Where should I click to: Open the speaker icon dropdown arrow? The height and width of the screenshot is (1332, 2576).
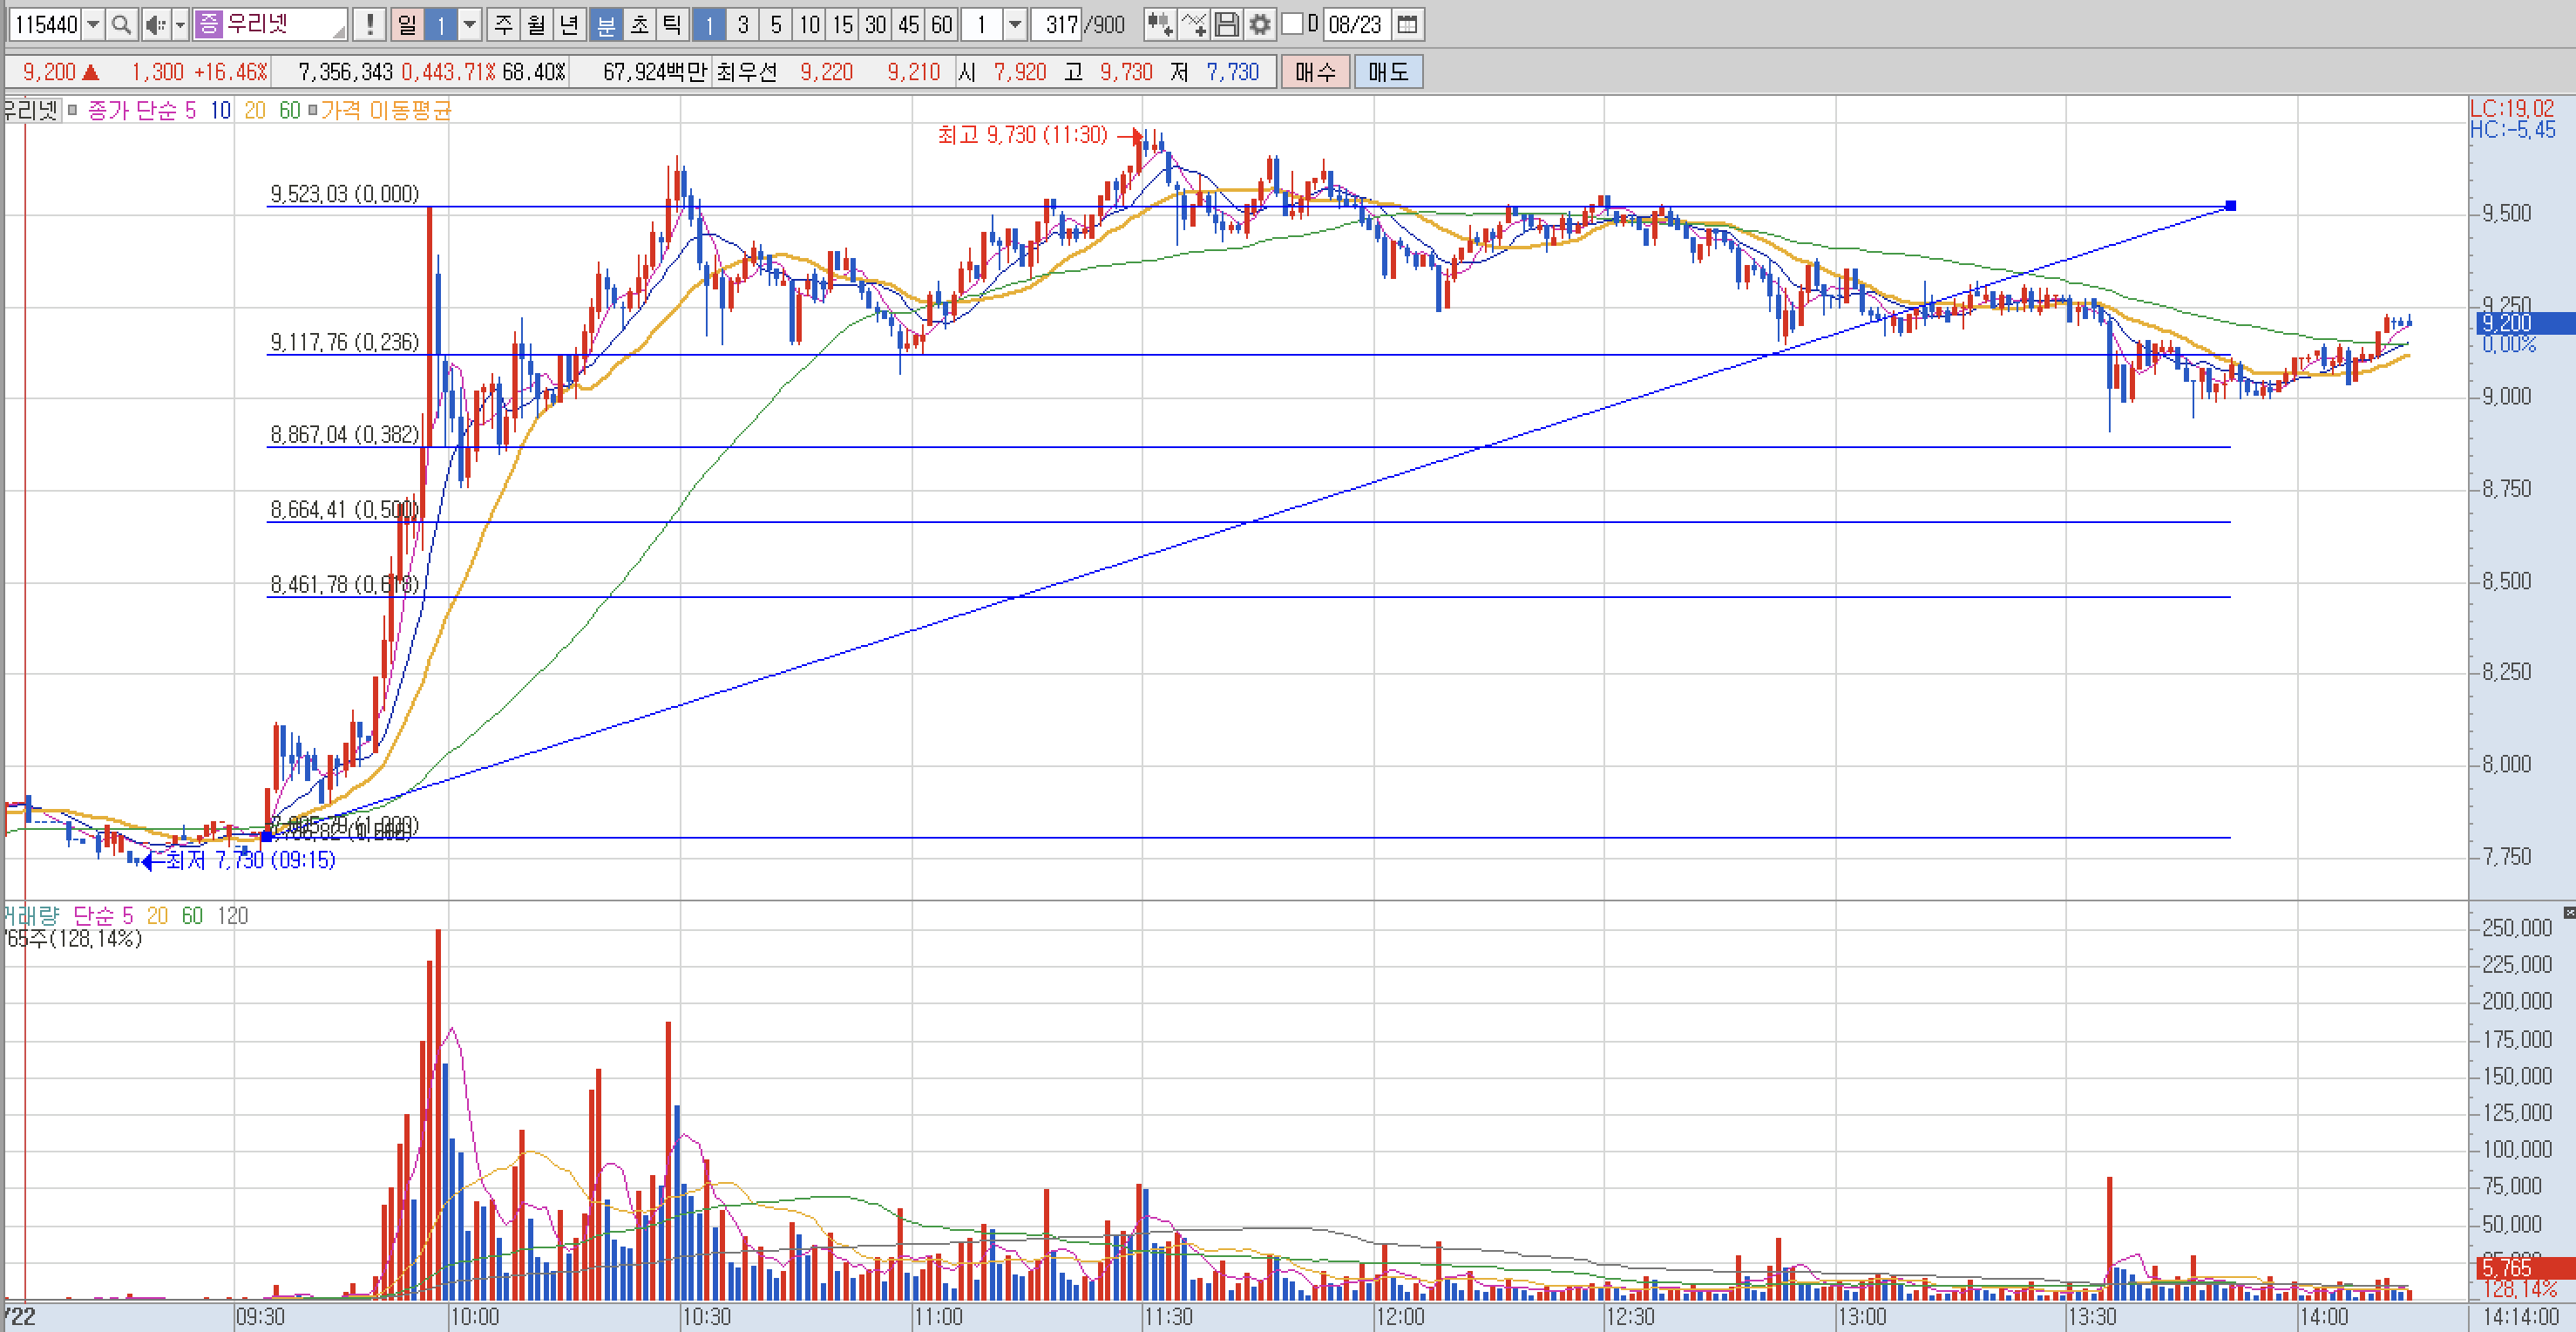180,24
